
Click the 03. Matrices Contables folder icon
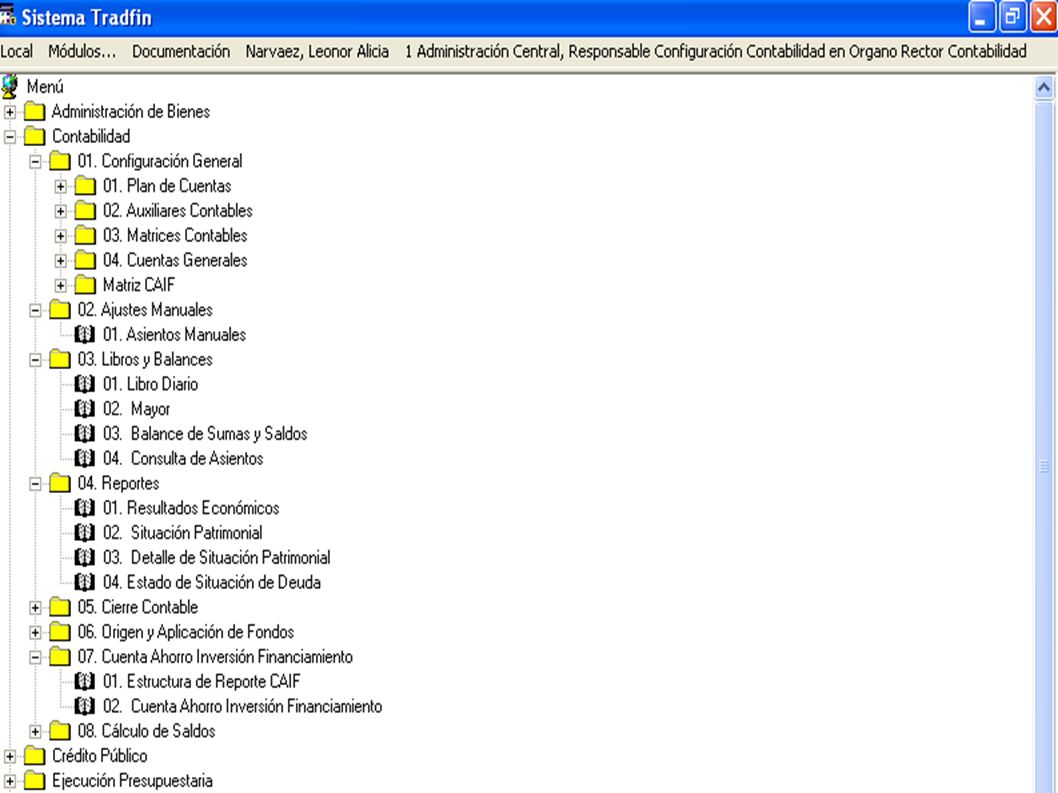pos(85,236)
